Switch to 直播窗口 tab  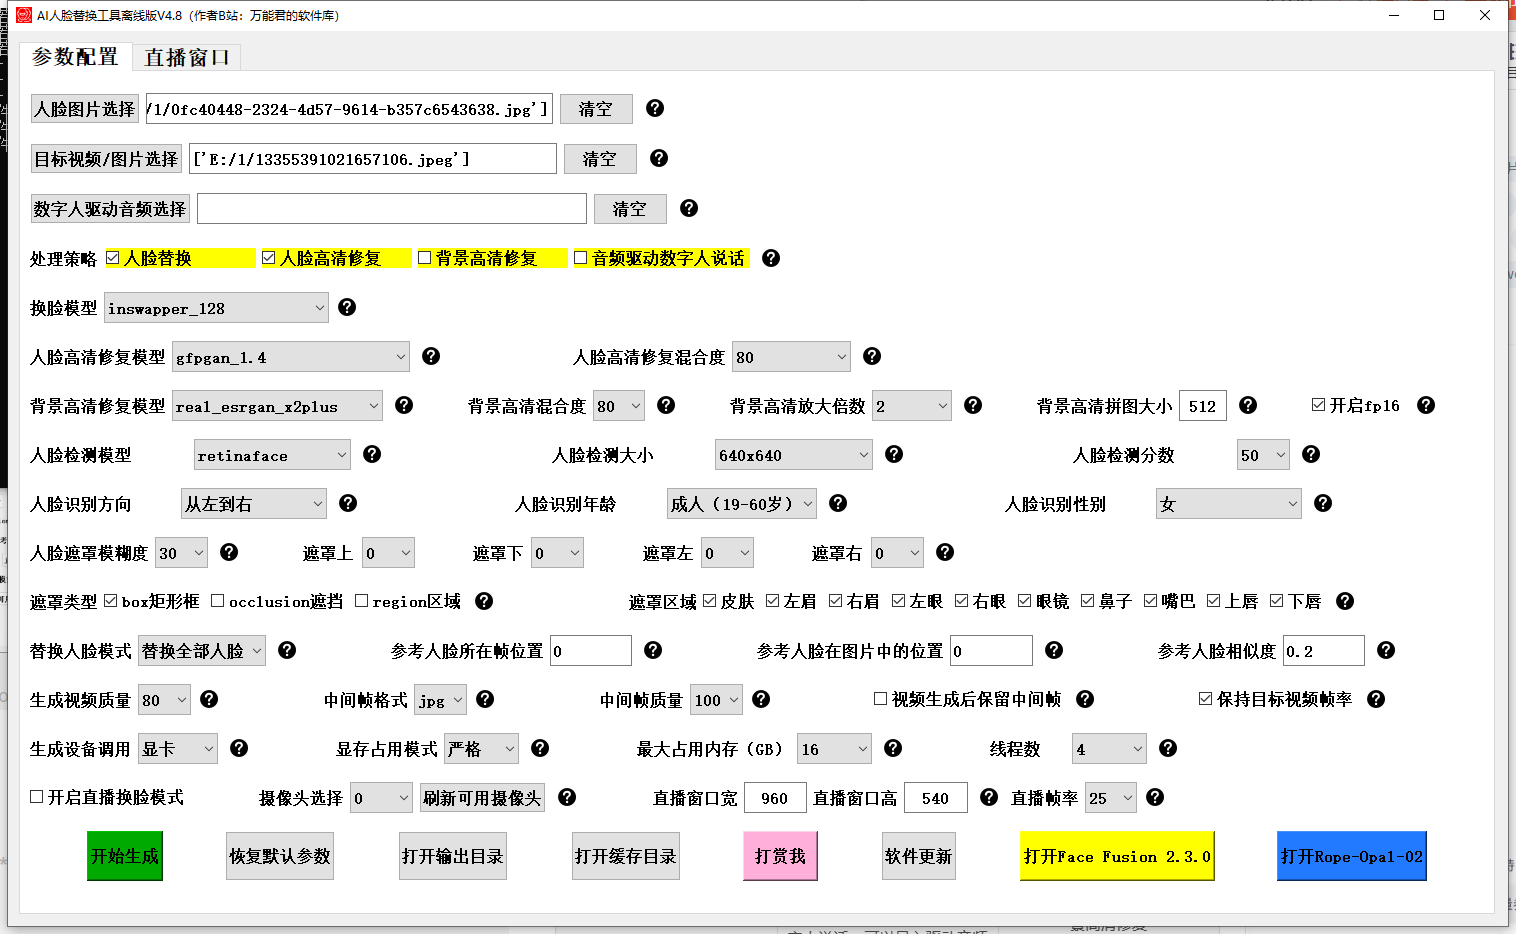(187, 58)
